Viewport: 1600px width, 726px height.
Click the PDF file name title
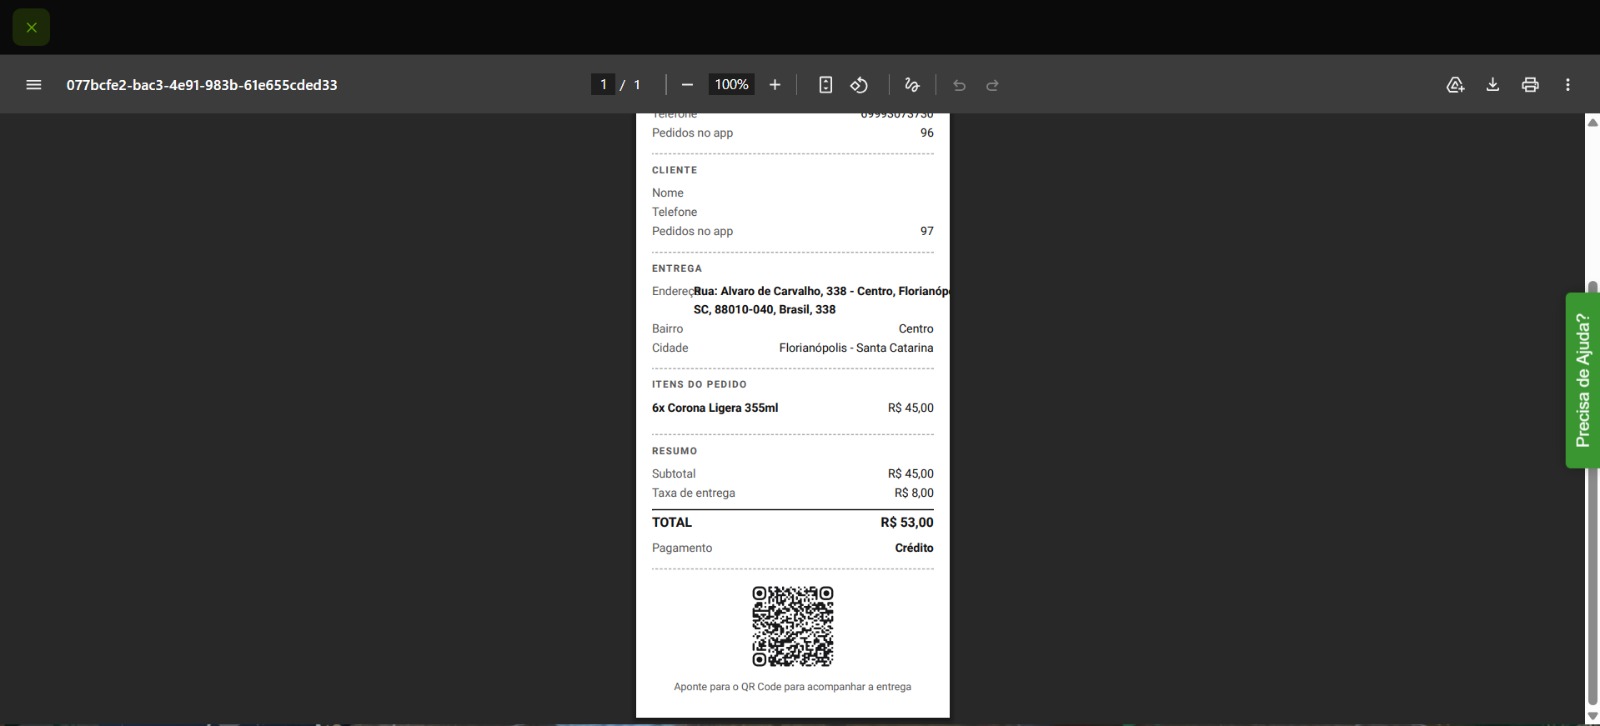tap(202, 85)
